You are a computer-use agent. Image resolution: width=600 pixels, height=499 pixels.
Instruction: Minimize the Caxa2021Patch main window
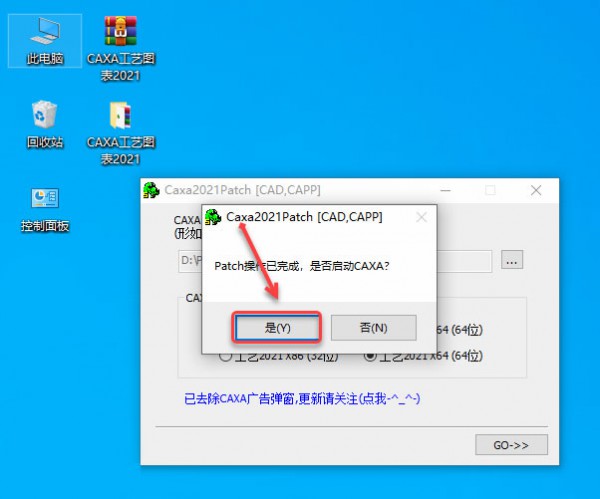pyautogui.click(x=445, y=190)
